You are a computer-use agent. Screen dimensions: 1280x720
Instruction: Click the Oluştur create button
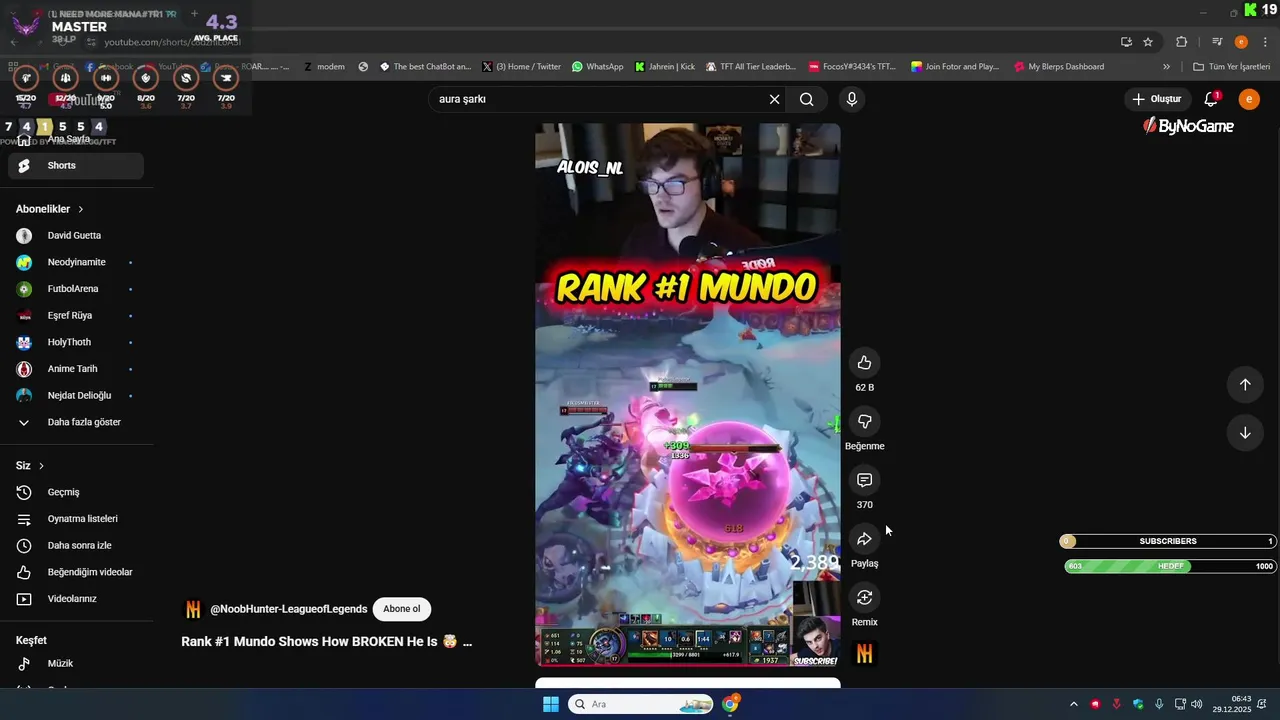pyautogui.click(x=1156, y=99)
